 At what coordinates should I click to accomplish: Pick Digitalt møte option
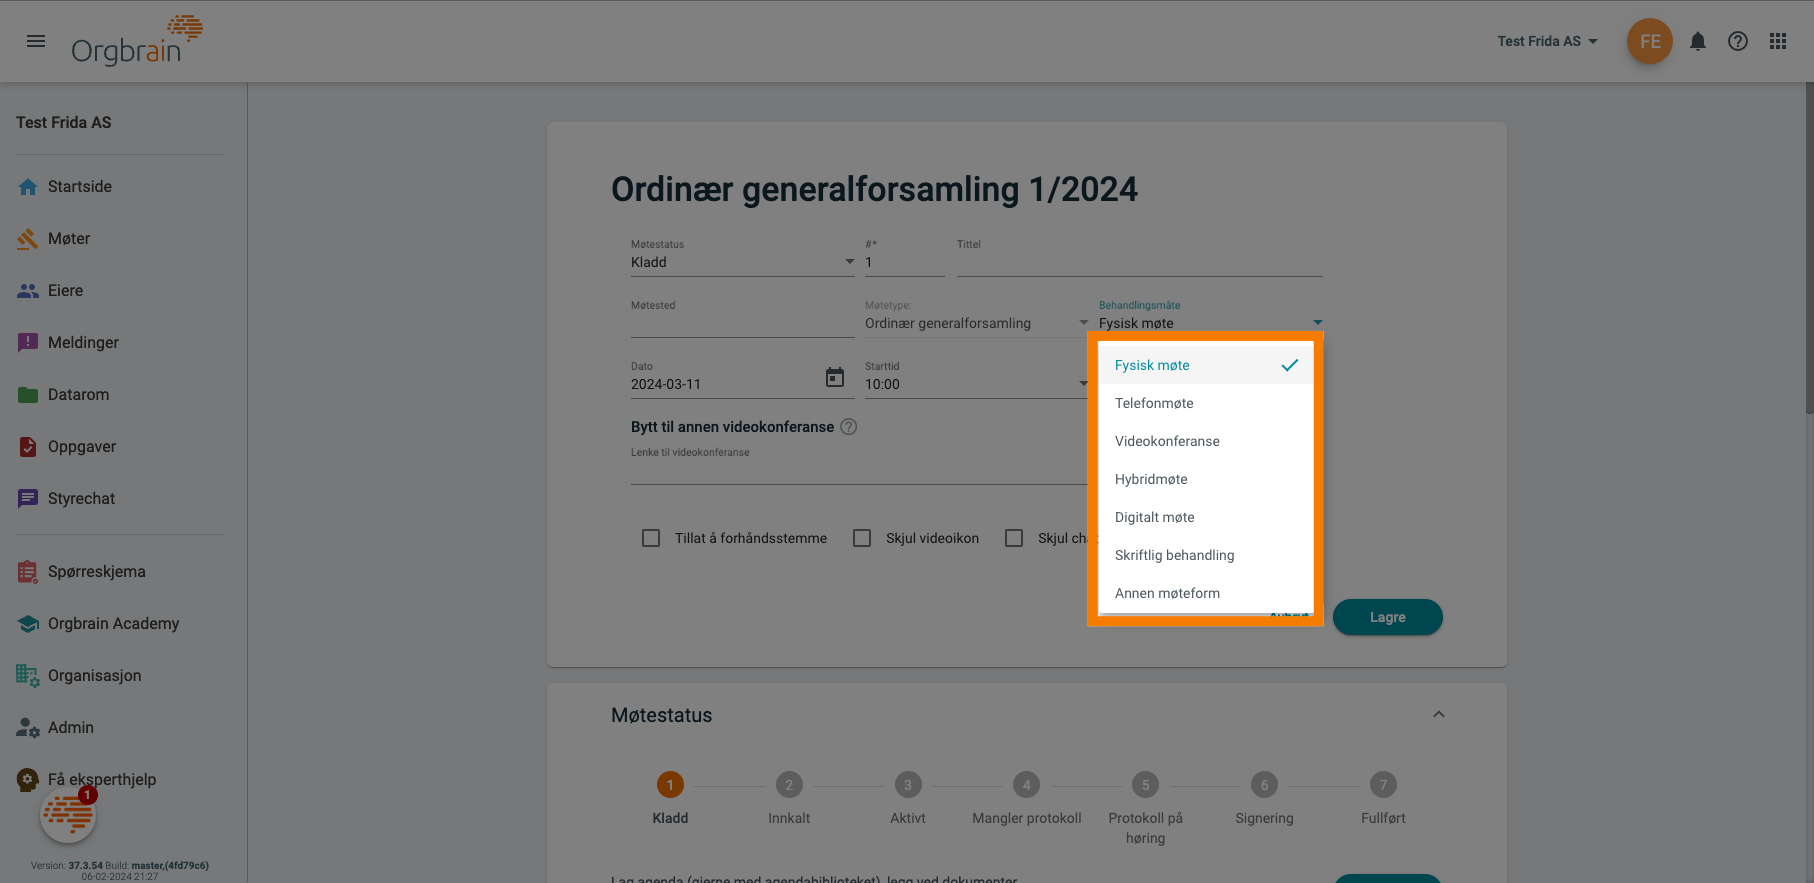tap(1206, 517)
